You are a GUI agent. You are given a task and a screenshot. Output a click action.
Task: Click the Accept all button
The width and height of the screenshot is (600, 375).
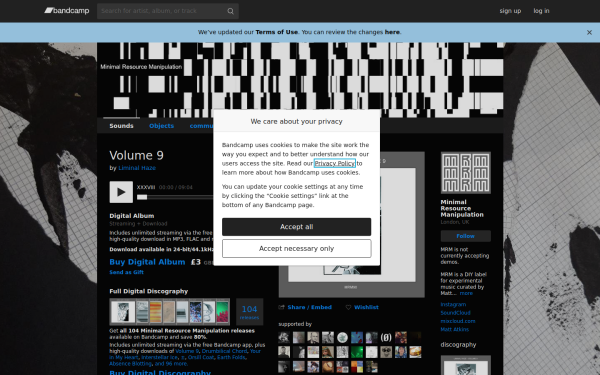[x=297, y=227]
